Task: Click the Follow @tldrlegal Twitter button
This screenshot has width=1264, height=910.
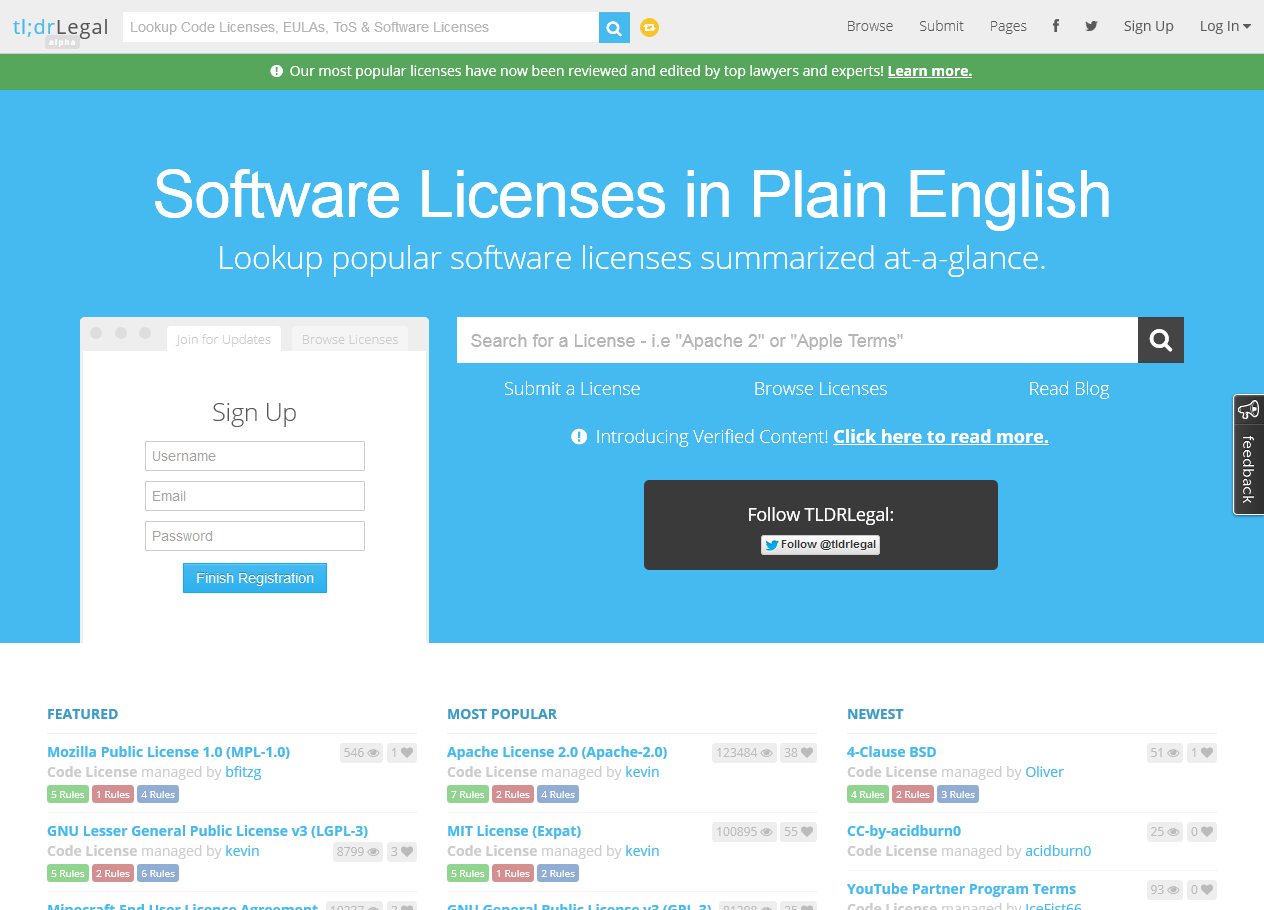Action: pos(820,544)
